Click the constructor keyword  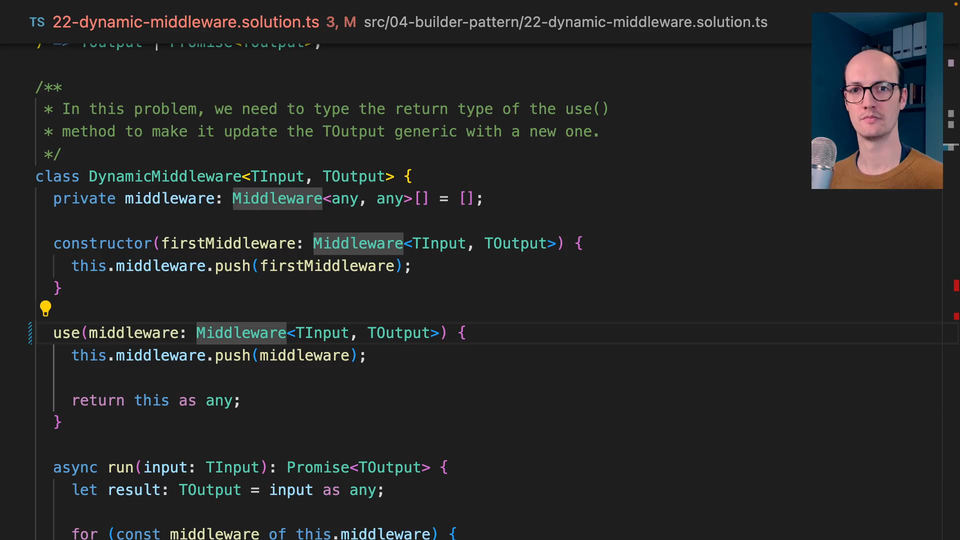tap(103, 243)
